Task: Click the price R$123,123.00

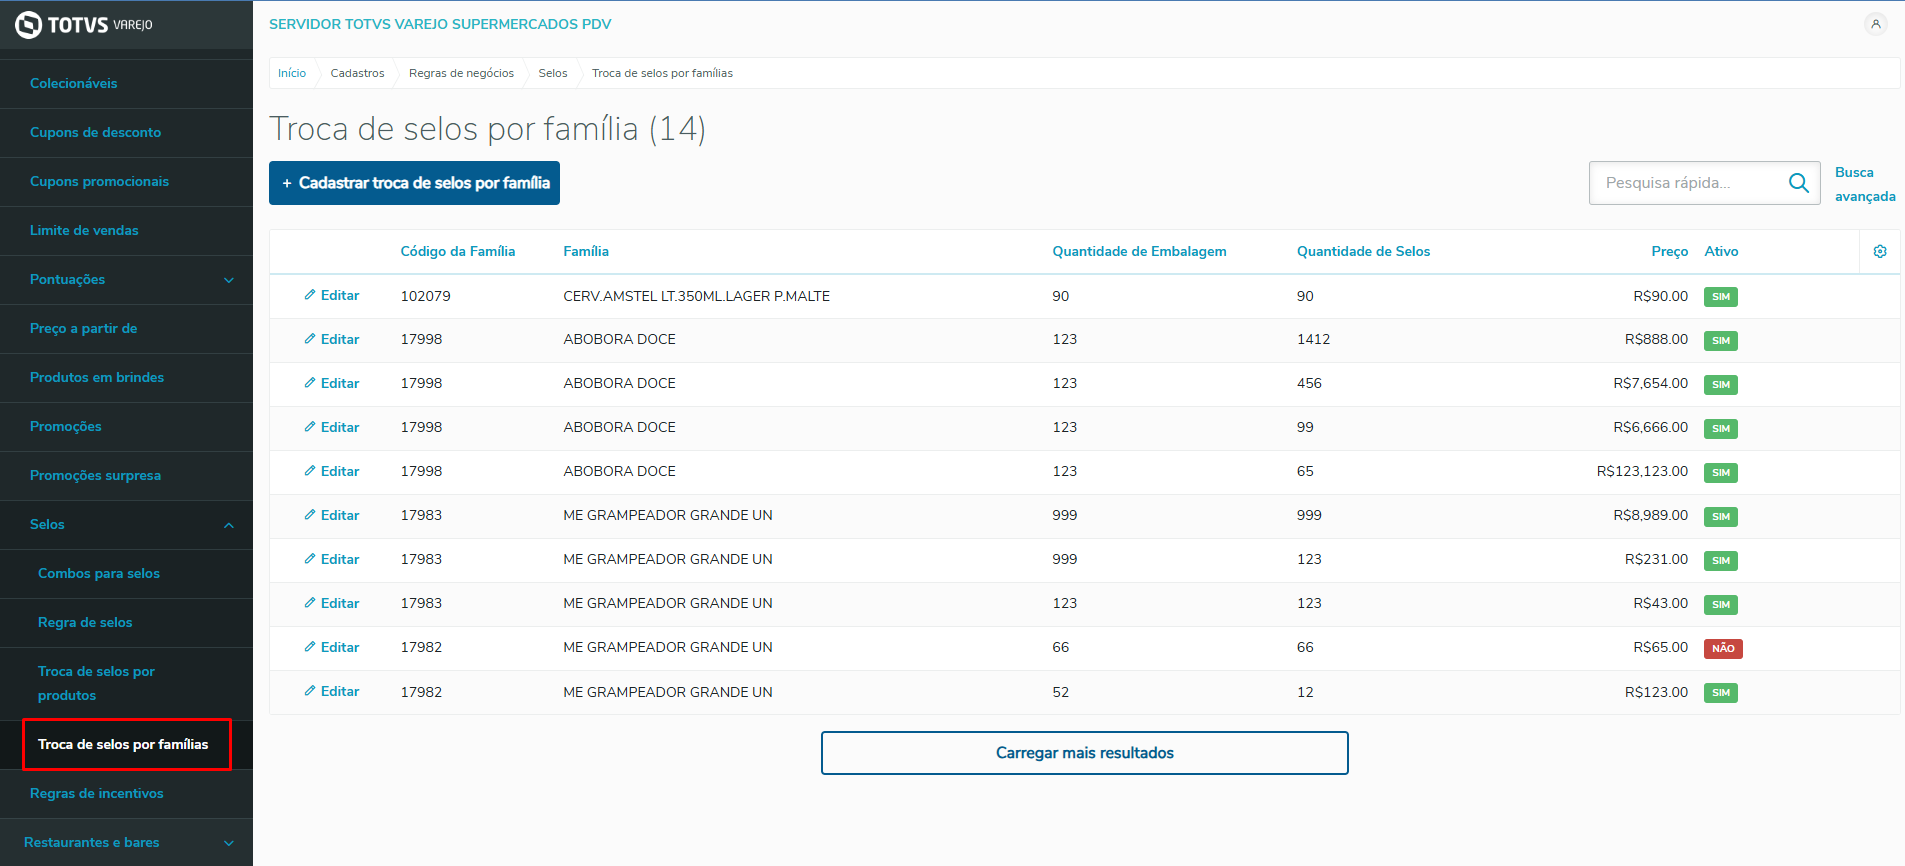Action: point(1642,472)
